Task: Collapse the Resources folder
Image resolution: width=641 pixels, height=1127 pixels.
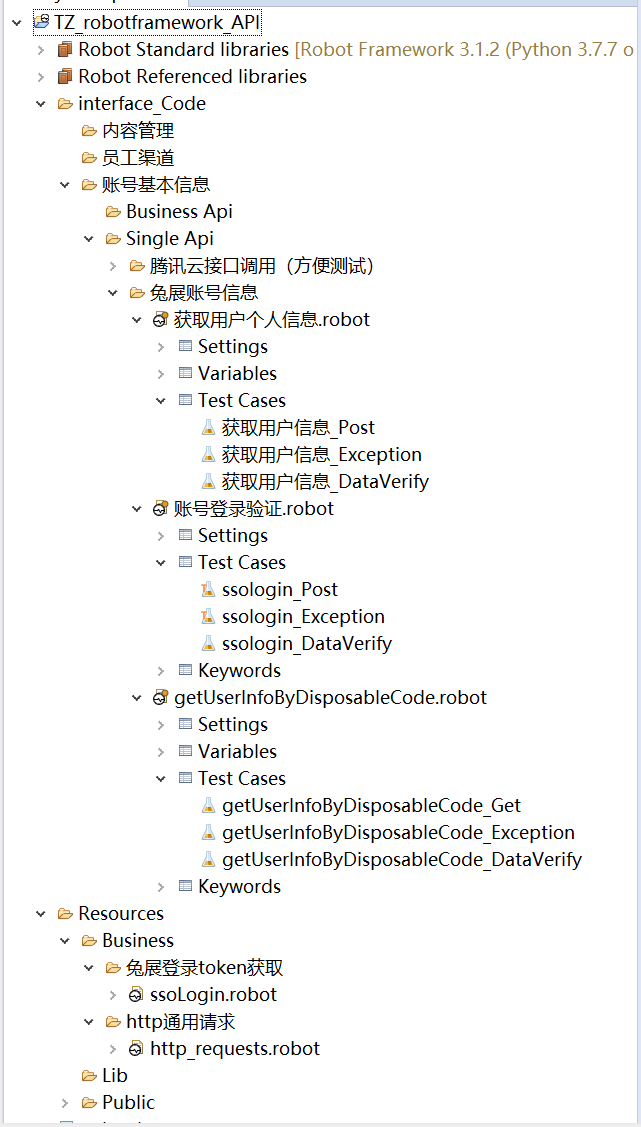Action: [x=41, y=914]
